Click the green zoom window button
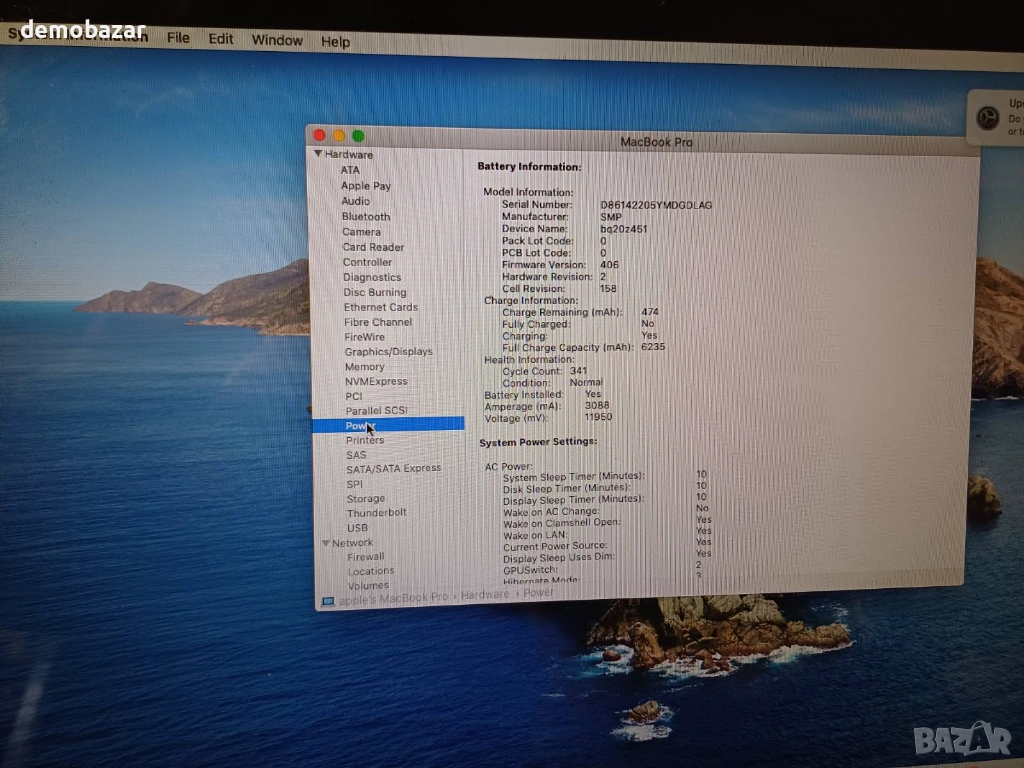1024x768 pixels. pos(358,136)
